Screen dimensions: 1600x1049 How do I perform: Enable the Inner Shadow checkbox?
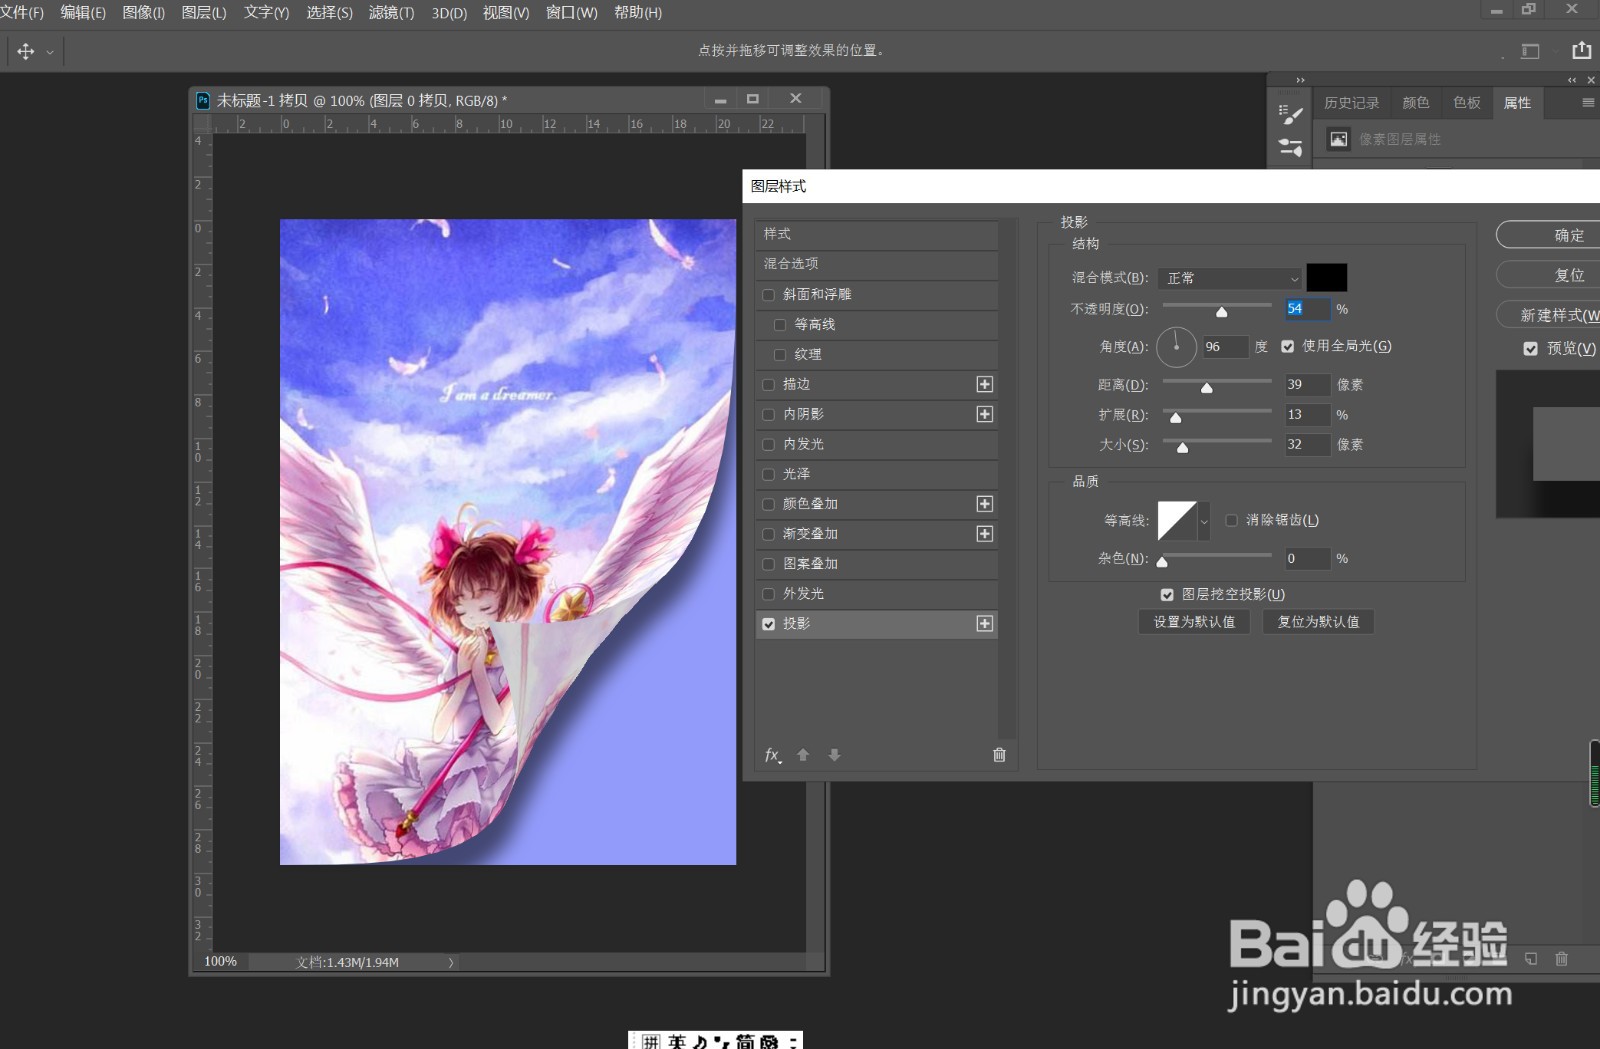tap(768, 414)
